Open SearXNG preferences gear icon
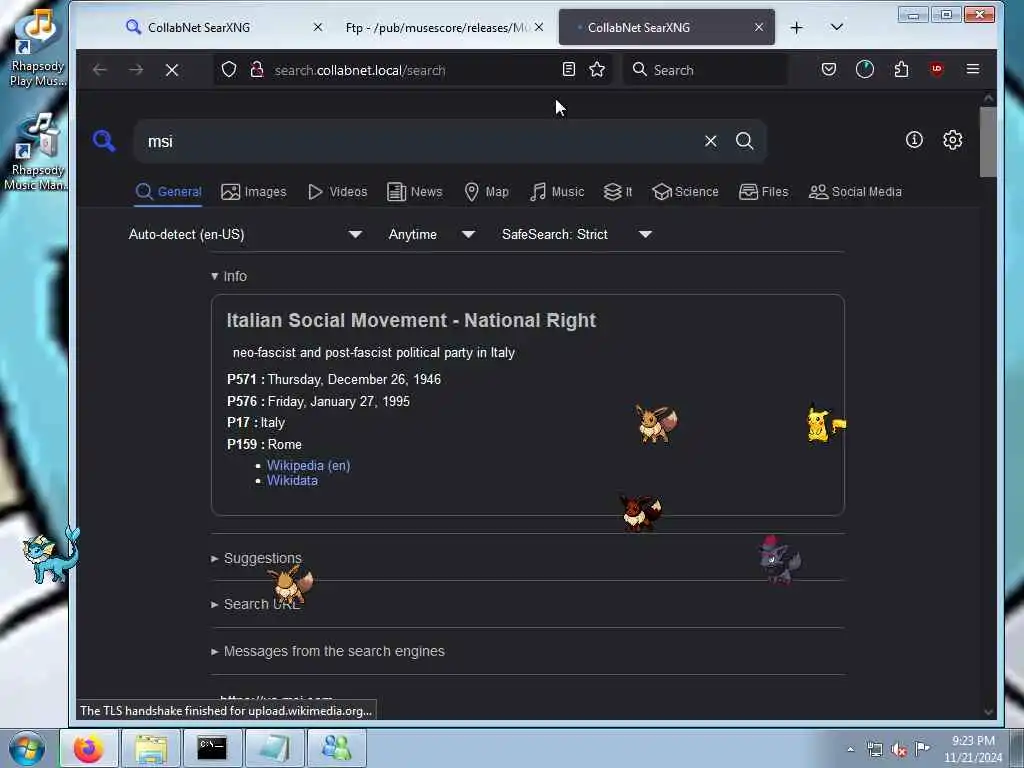The height and width of the screenshot is (768, 1024). [953, 140]
